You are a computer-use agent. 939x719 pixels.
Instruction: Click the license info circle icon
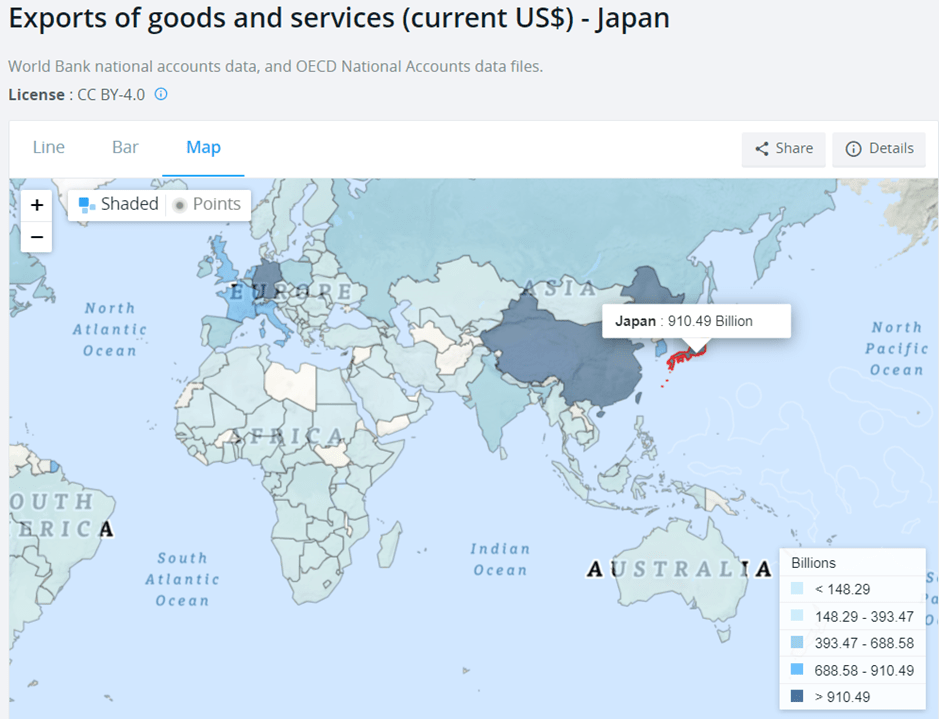click(161, 95)
